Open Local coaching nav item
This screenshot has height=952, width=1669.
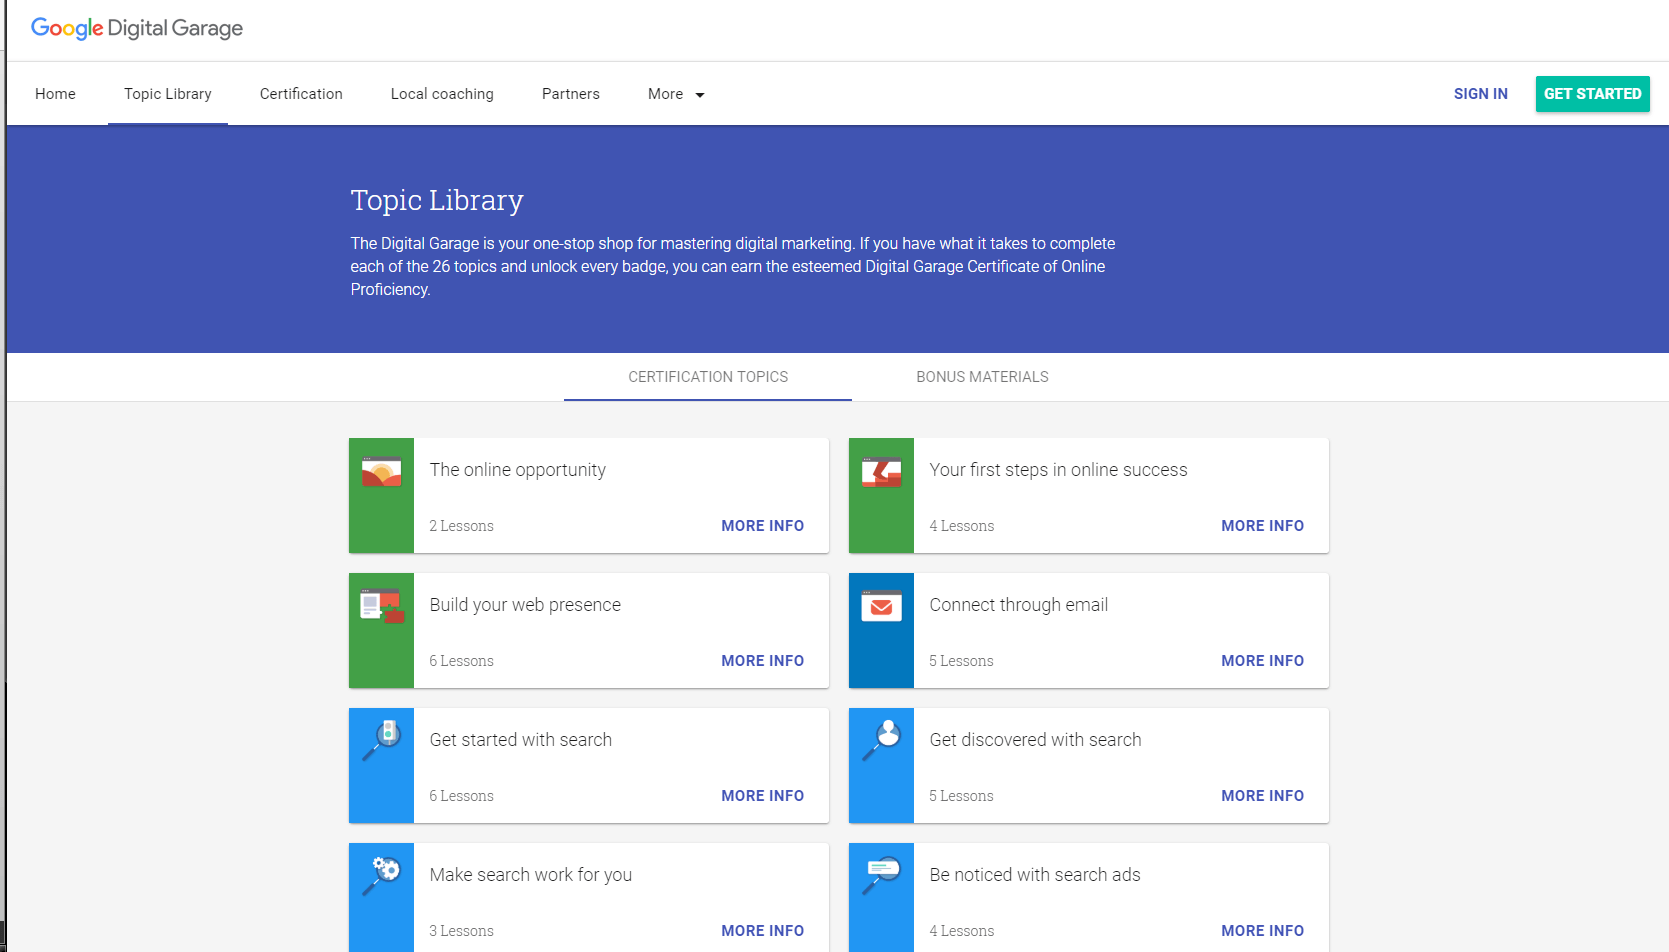(442, 94)
